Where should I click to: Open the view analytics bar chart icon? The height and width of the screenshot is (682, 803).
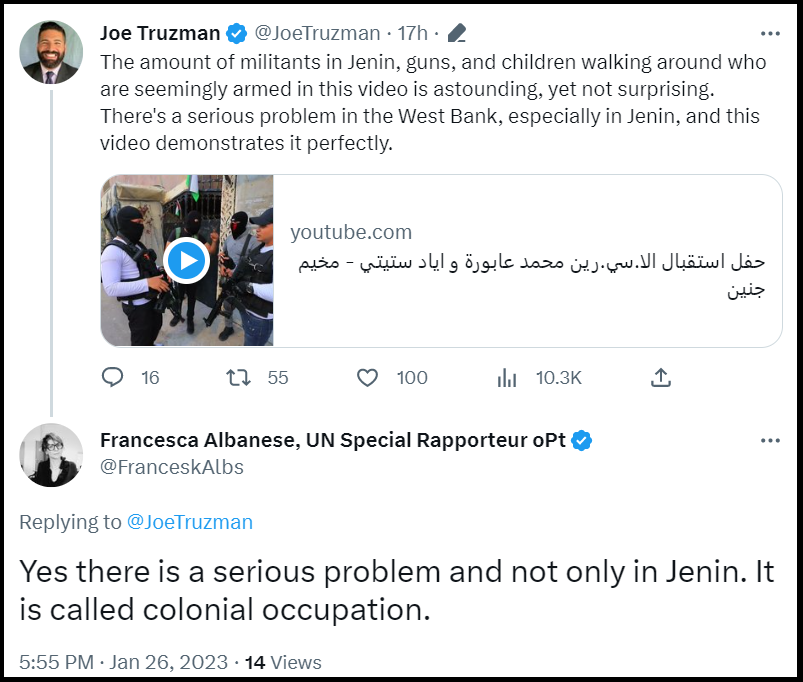(x=506, y=378)
